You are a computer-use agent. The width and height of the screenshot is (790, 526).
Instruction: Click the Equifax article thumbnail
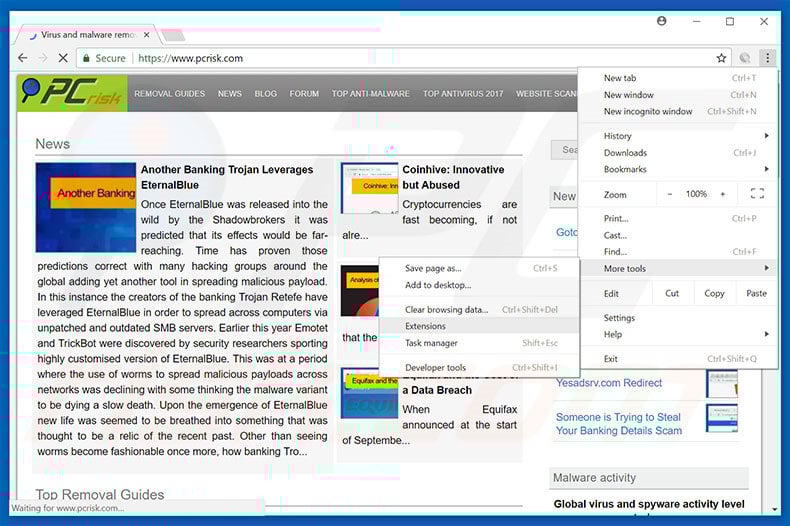[x=369, y=393]
